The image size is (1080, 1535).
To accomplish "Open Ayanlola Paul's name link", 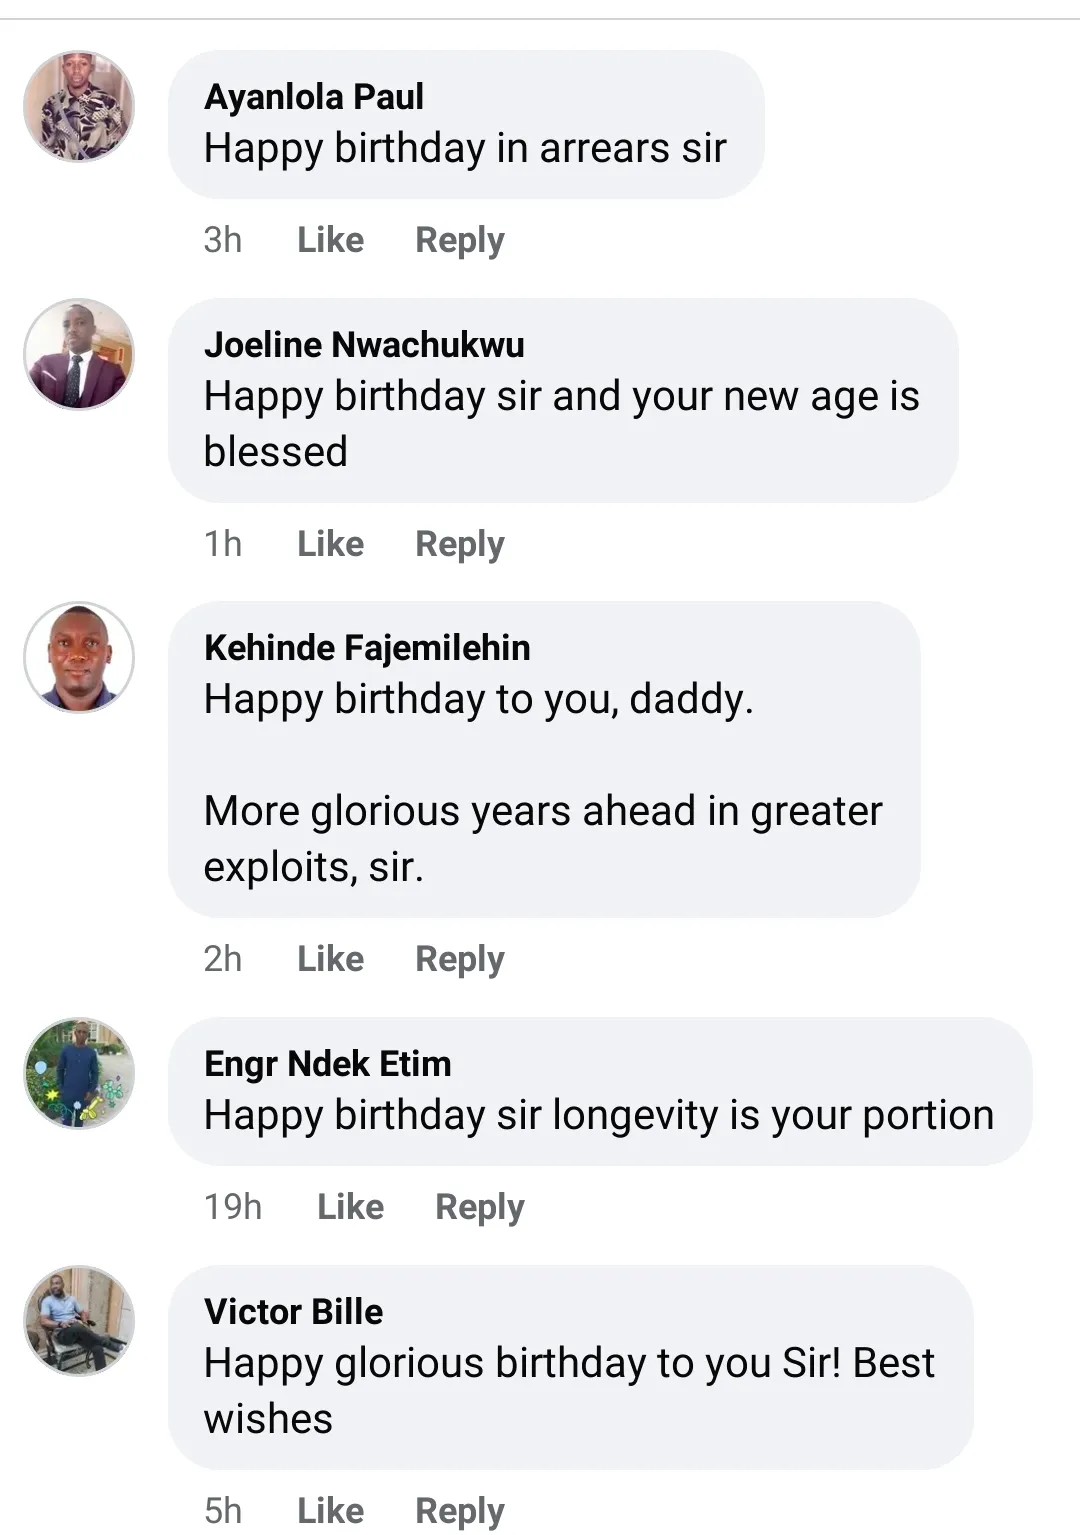I will tap(314, 97).
